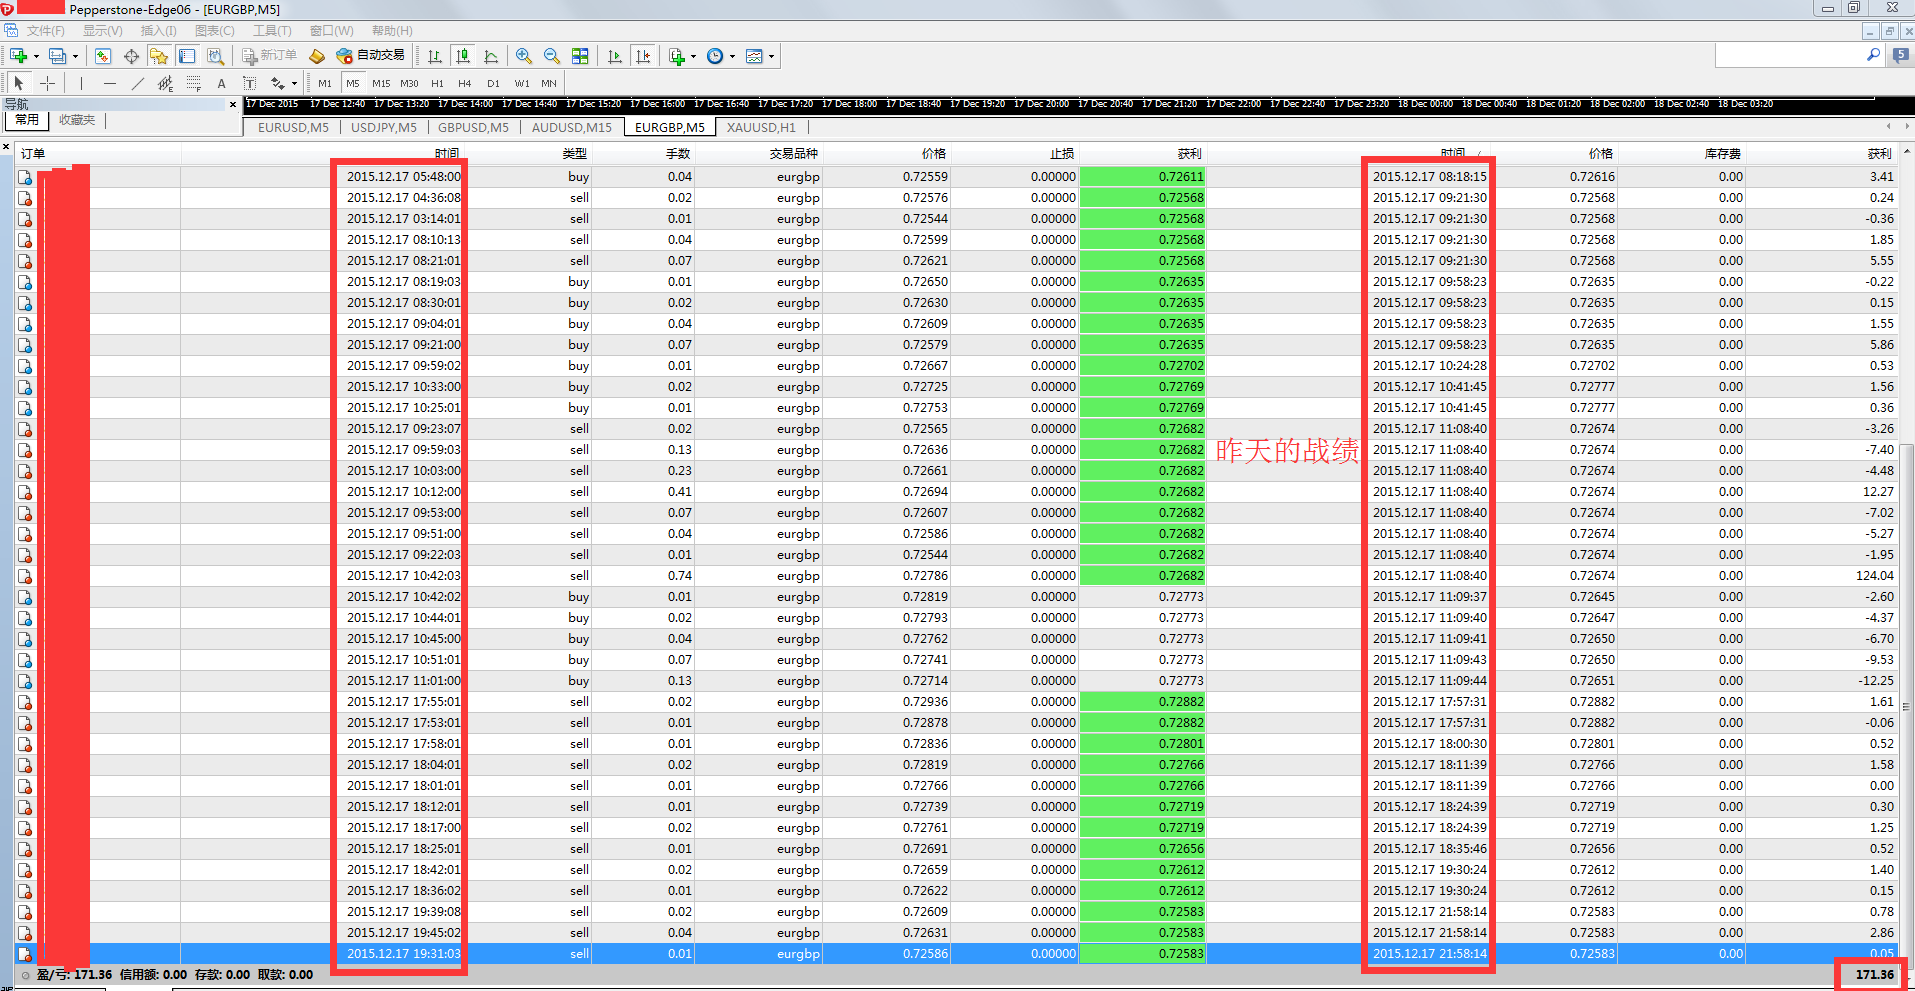1915x991 pixels.
Task: Switch chart to bar chart
Action: 435,56
